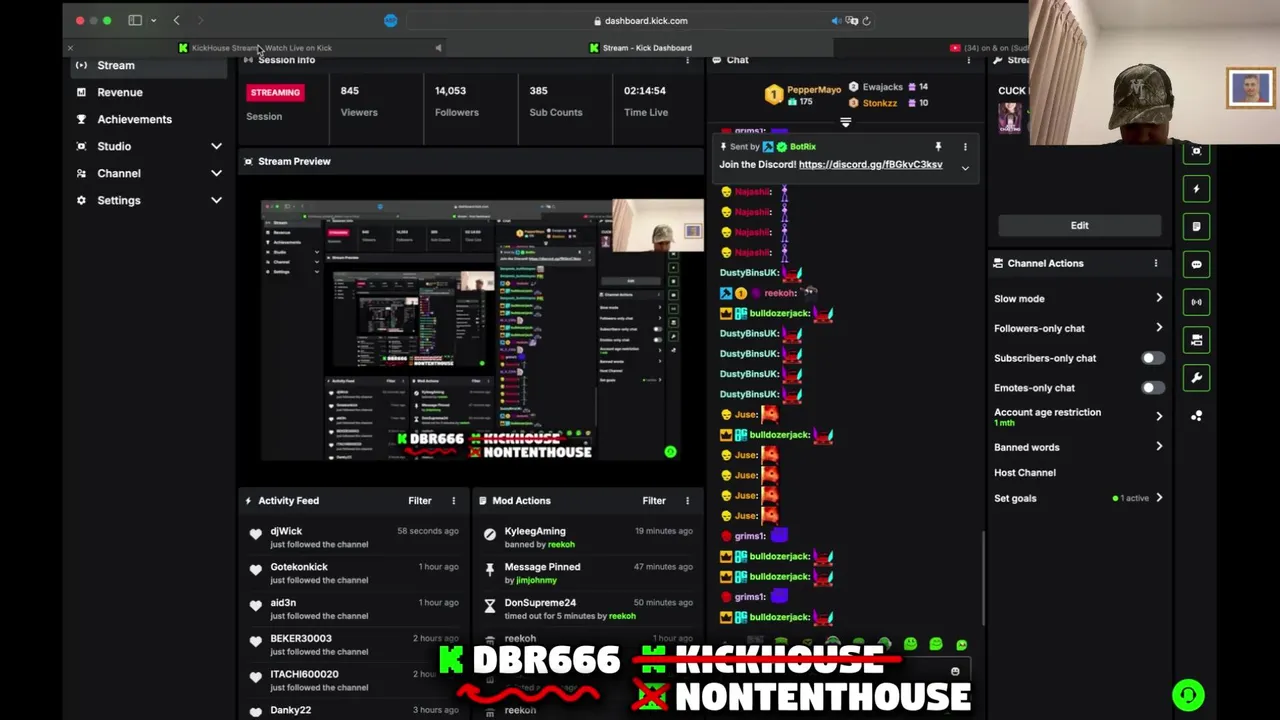This screenshot has width=1280, height=720.
Task: Click the lightning bolt widget icon
Action: pyautogui.click(x=1196, y=189)
